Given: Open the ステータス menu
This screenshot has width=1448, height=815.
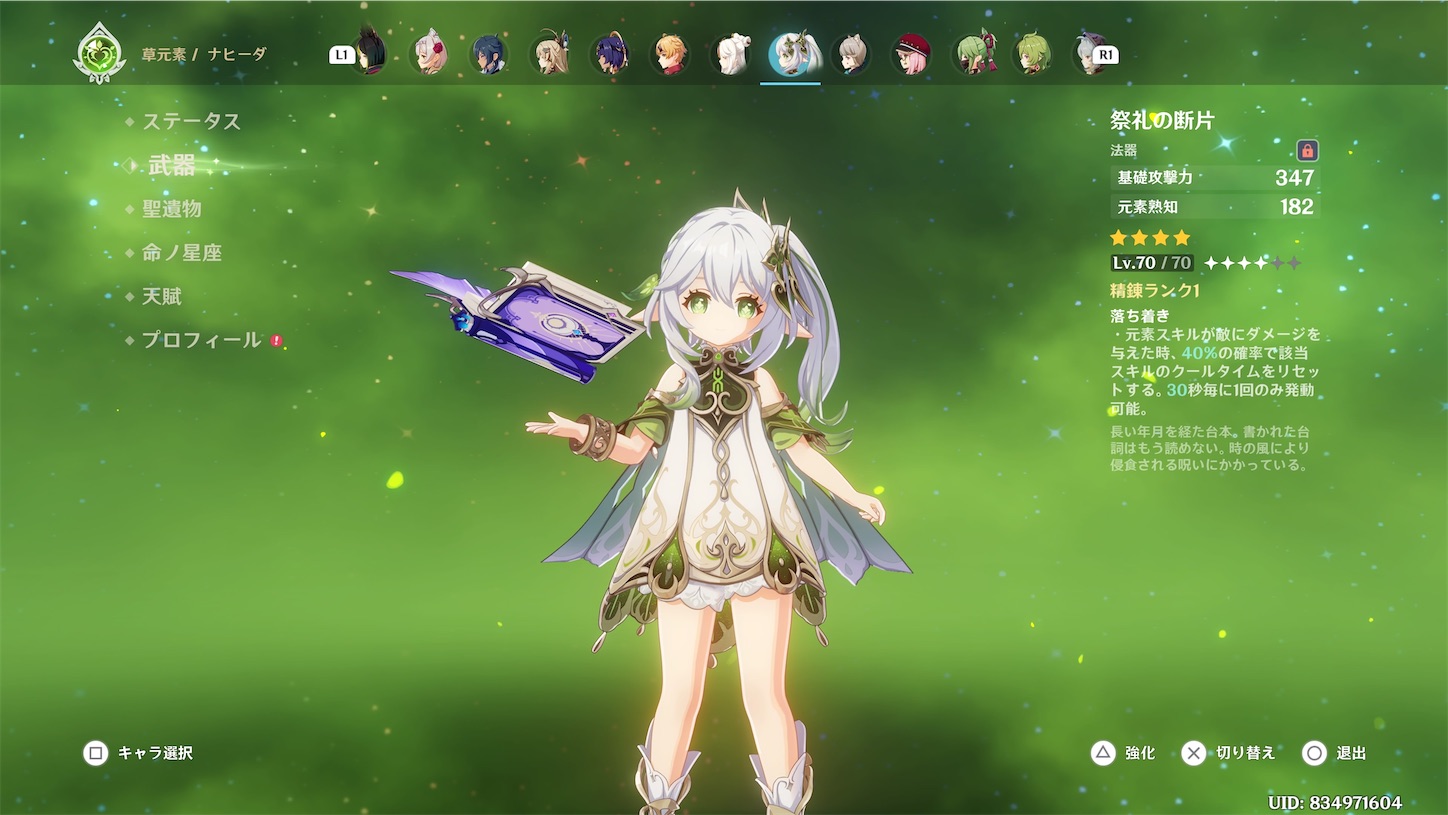Looking at the screenshot, I should (191, 121).
